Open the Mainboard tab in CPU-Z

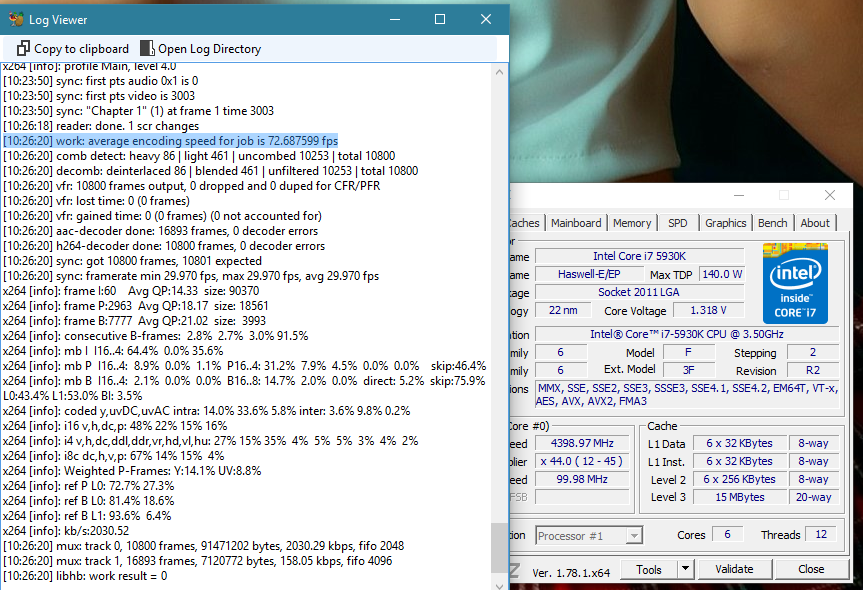coord(576,223)
